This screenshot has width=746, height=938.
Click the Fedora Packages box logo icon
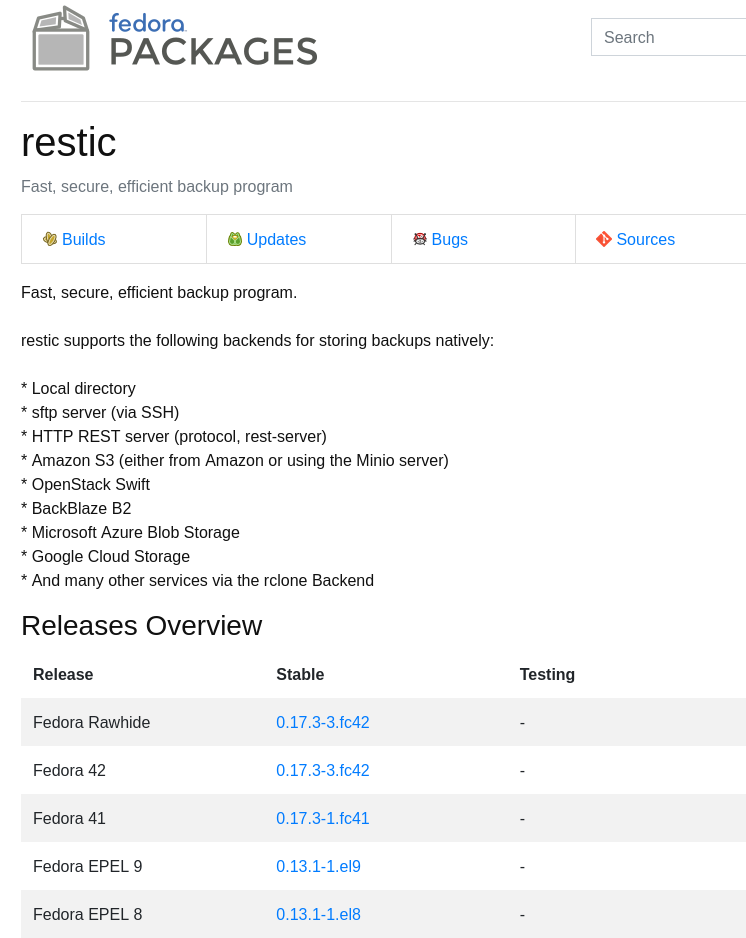point(61,39)
